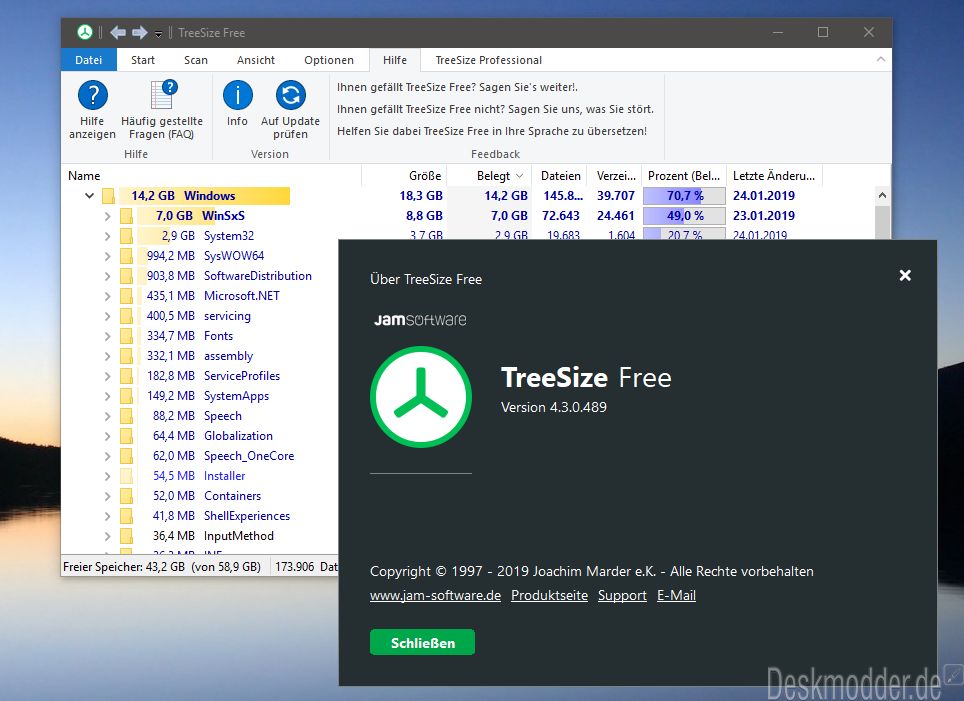Screen dimensions: 964x701
Task: Click the scrollbar up arrow in tree list
Action: click(882, 196)
